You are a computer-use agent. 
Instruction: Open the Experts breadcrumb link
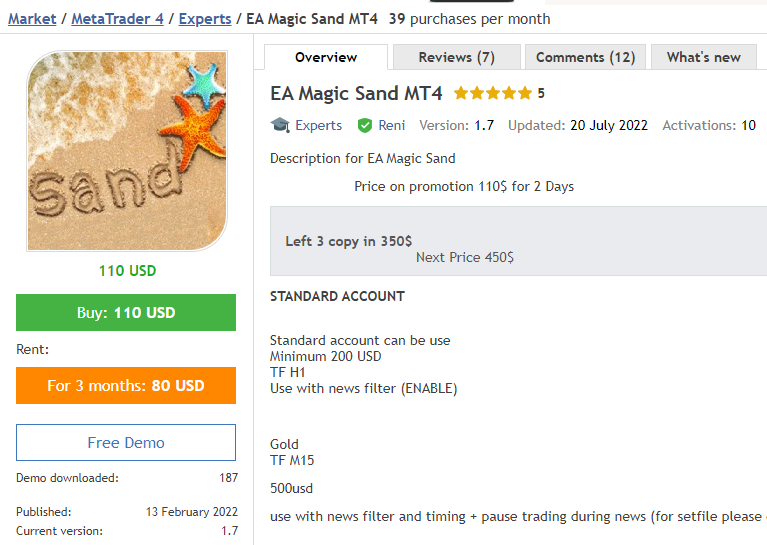click(205, 19)
